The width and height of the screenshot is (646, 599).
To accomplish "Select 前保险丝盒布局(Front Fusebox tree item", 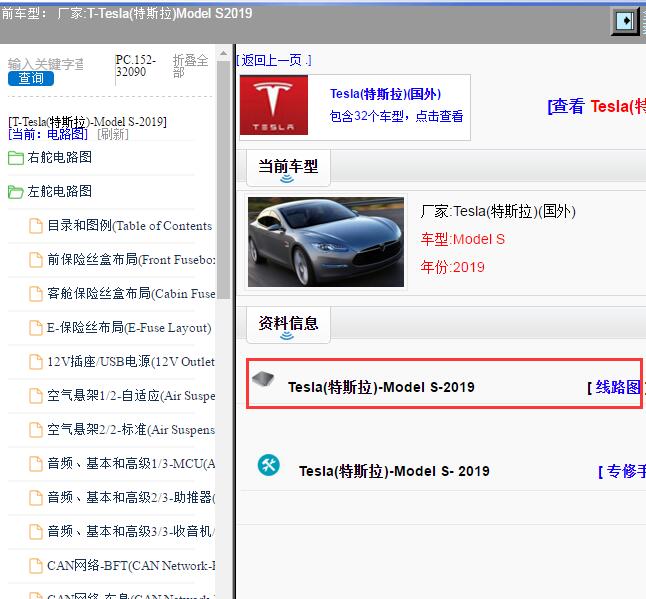I will (x=131, y=260).
